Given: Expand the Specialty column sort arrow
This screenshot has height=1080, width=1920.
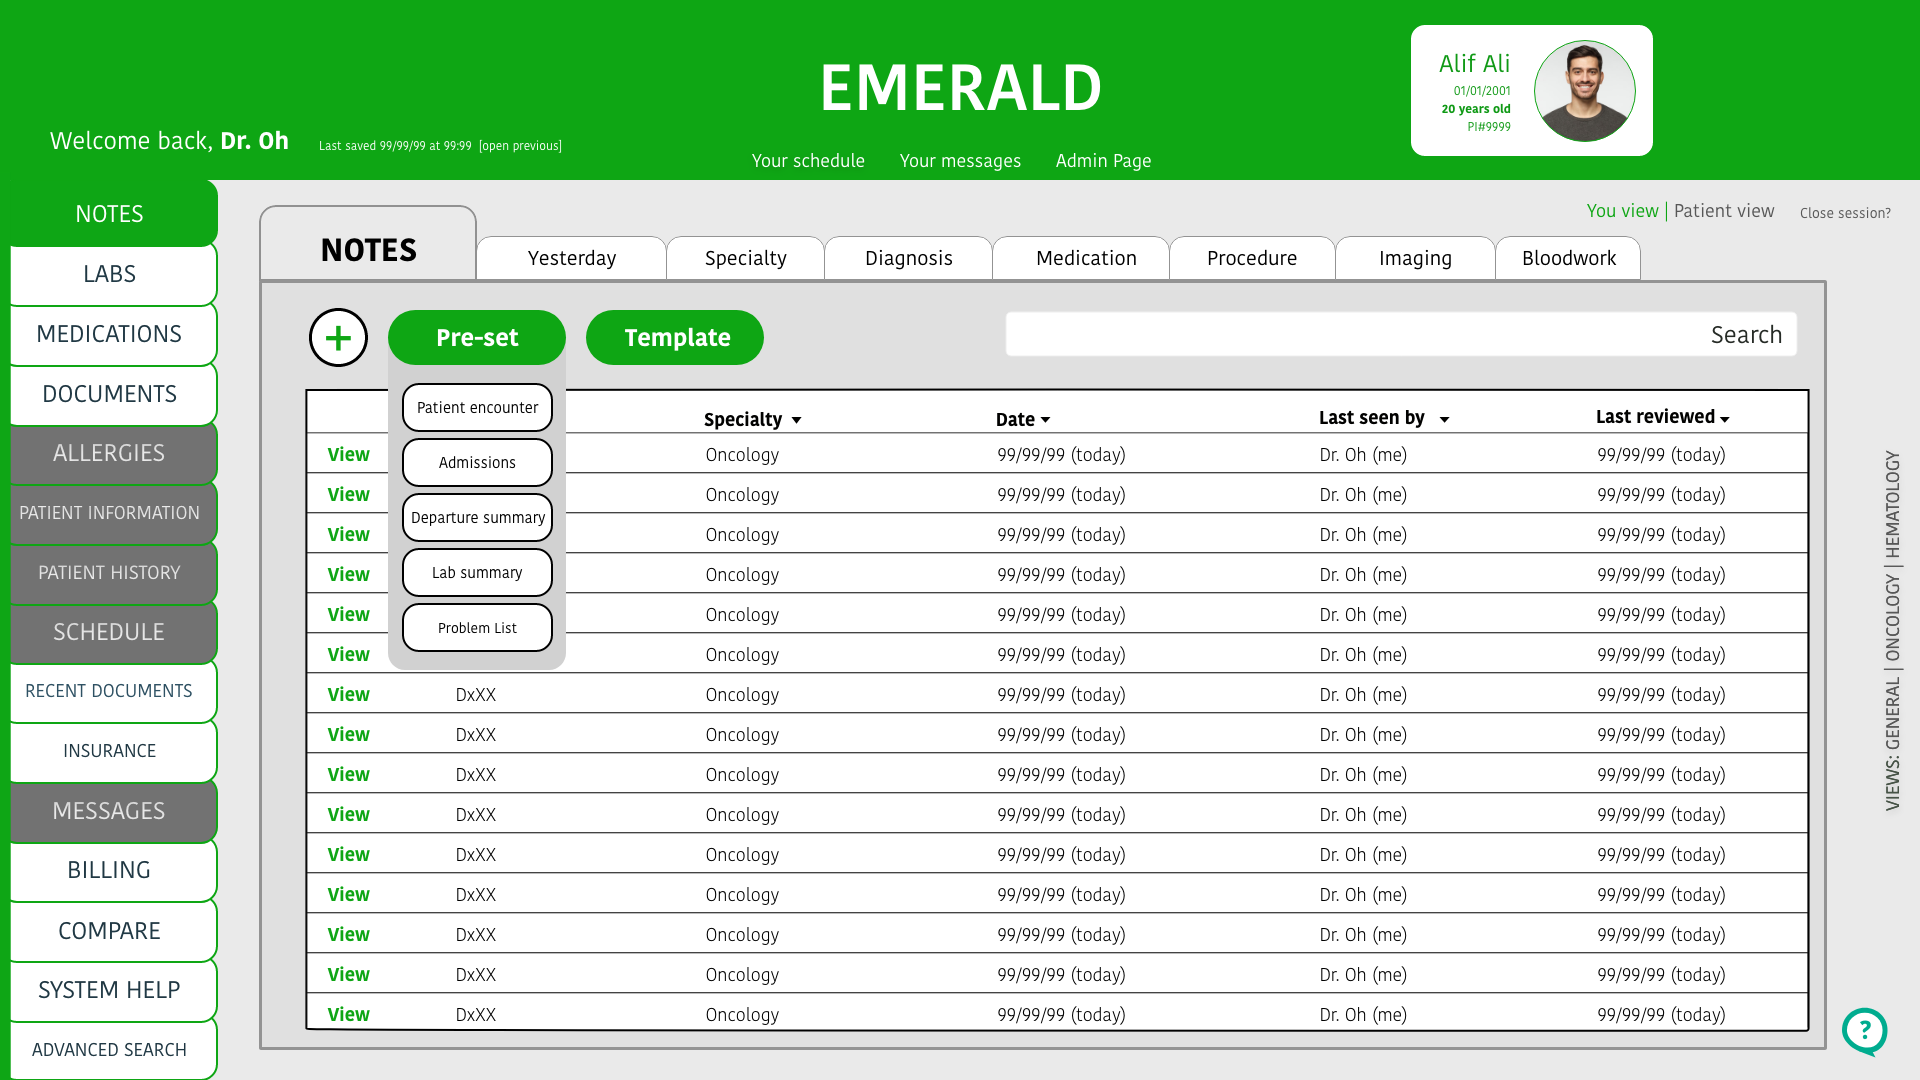Looking at the screenshot, I should point(797,420).
